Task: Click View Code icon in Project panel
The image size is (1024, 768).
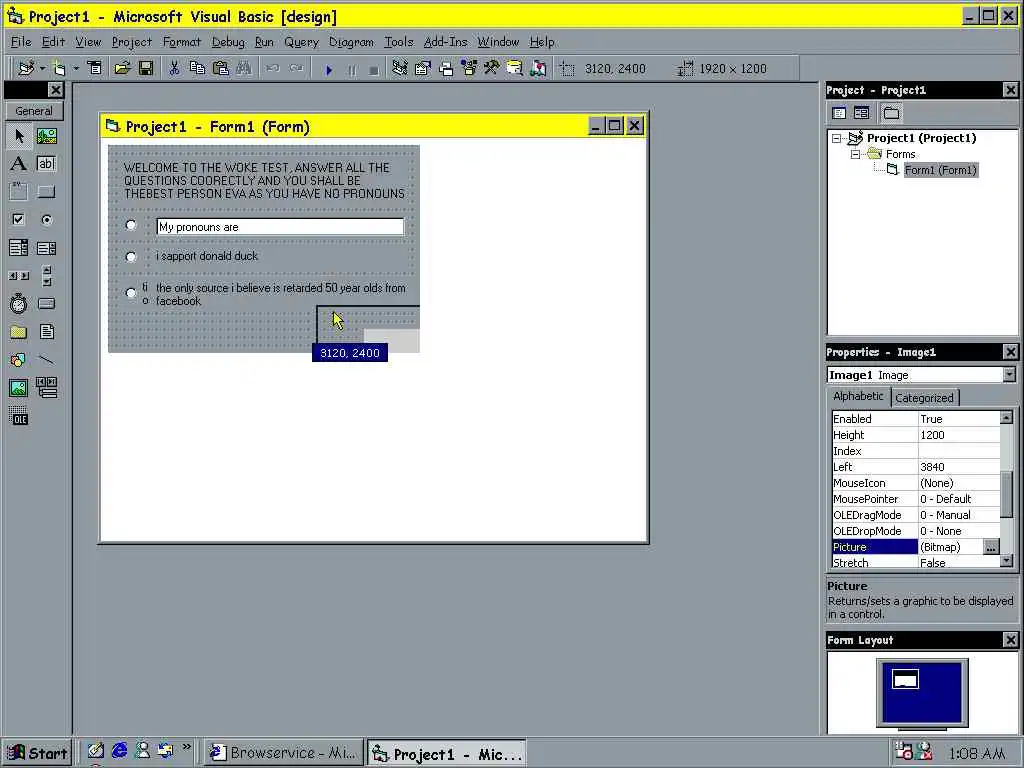Action: [840, 113]
